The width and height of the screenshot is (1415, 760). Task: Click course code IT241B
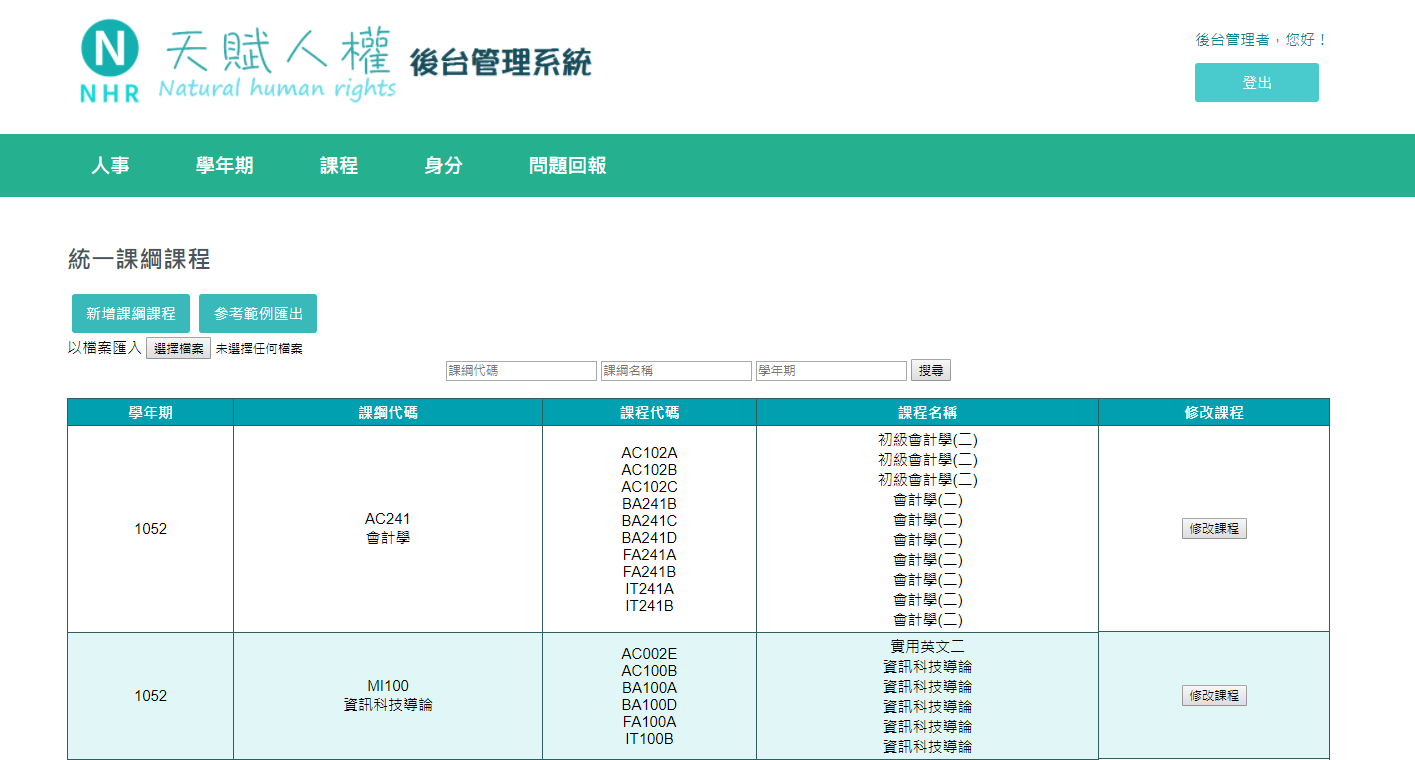[x=650, y=606]
